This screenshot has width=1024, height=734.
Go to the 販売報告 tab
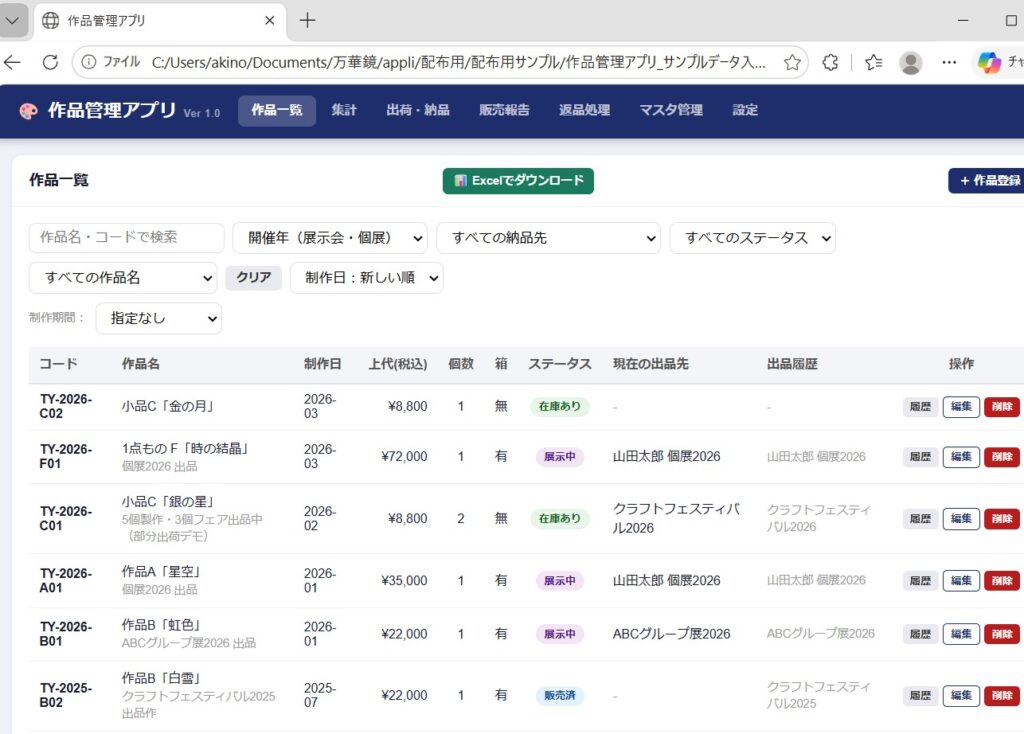click(504, 110)
